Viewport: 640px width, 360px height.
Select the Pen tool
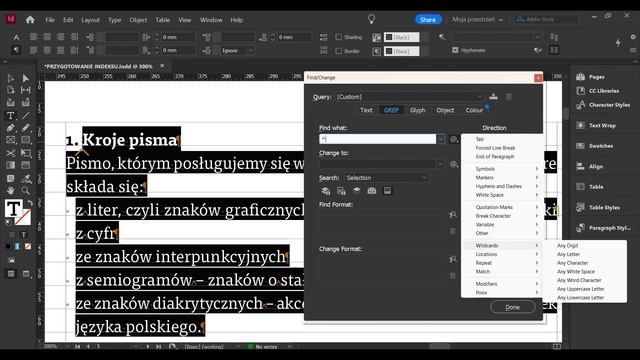click(11, 128)
